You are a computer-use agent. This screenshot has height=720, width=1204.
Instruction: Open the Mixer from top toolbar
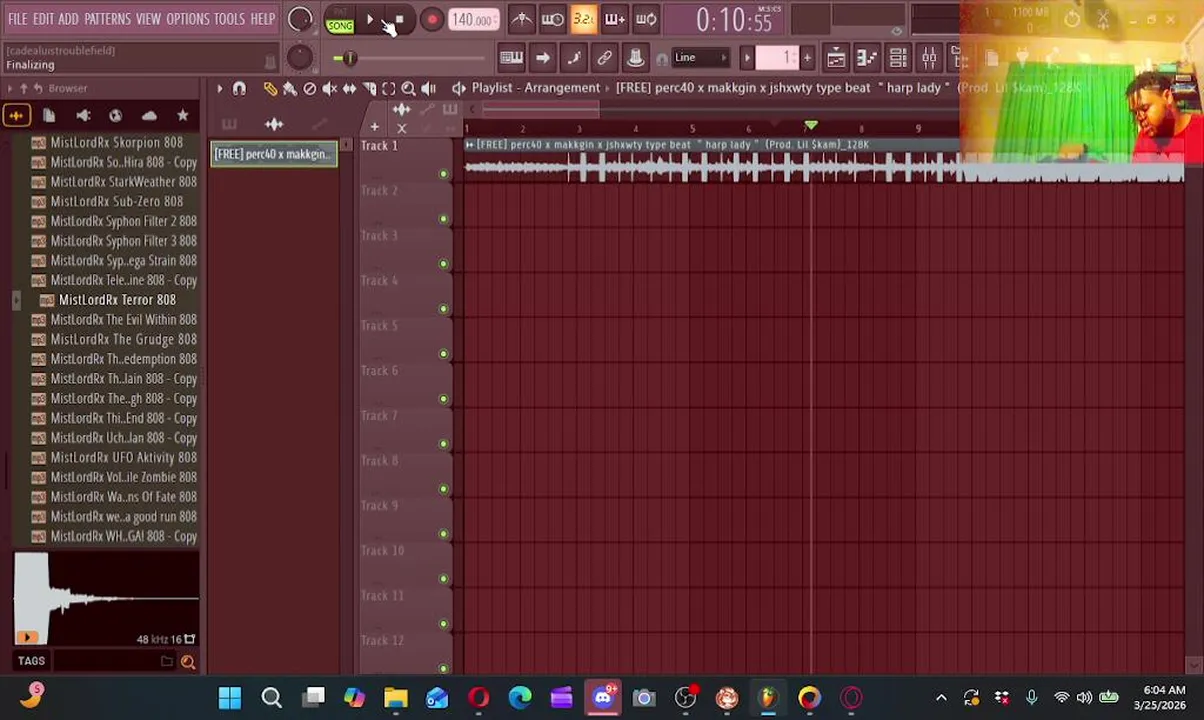pyautogui.click(x=929, y=58)
